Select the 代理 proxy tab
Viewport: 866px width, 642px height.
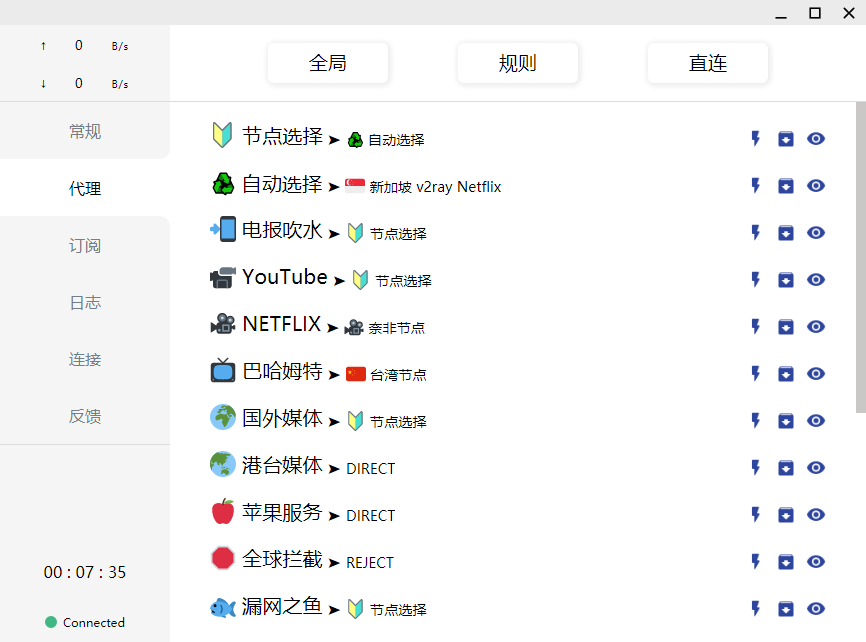[x=85, y=188]
